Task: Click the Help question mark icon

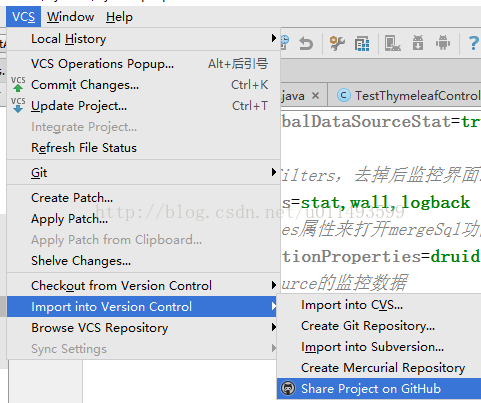Action: pos(474,43)
